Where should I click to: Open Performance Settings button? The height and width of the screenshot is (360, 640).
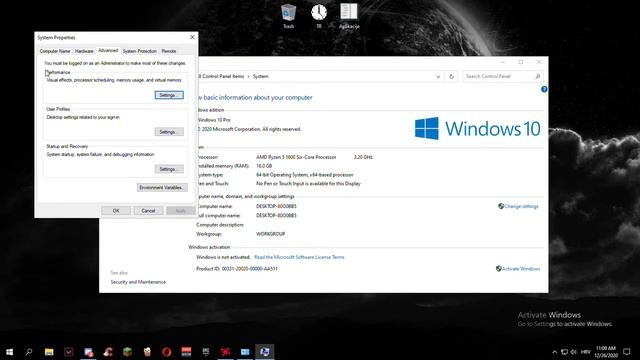[169, 95]
